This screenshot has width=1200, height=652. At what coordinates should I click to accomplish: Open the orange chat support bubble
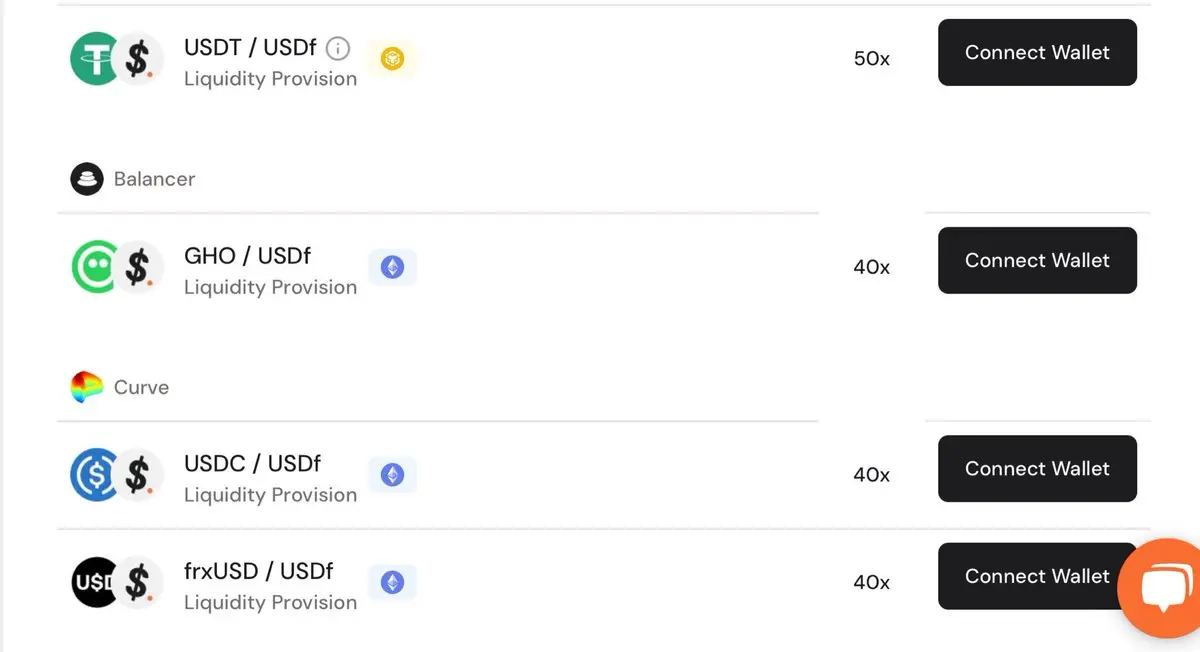click(x=1160, y=588)
